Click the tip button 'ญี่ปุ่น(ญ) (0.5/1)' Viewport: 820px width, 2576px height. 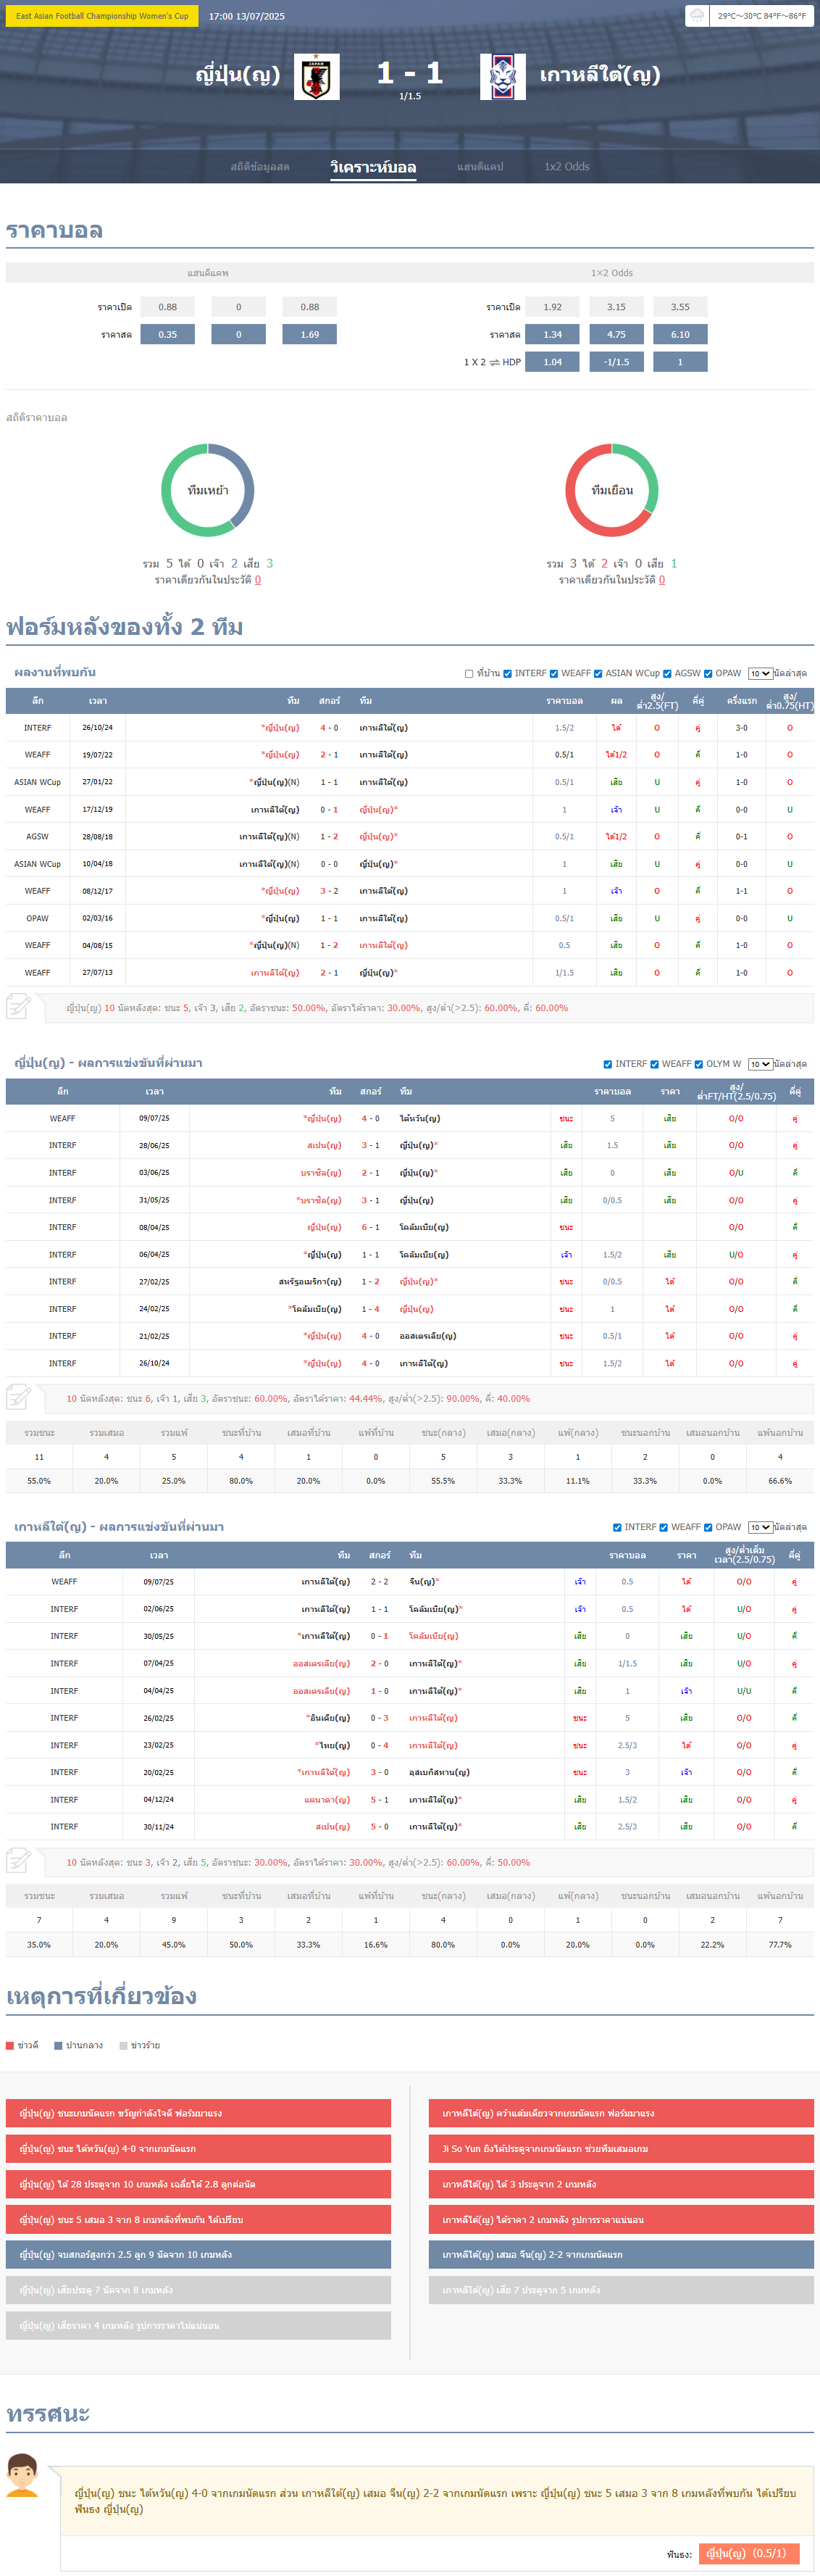pyautogui.click(x=749, y=2553)
